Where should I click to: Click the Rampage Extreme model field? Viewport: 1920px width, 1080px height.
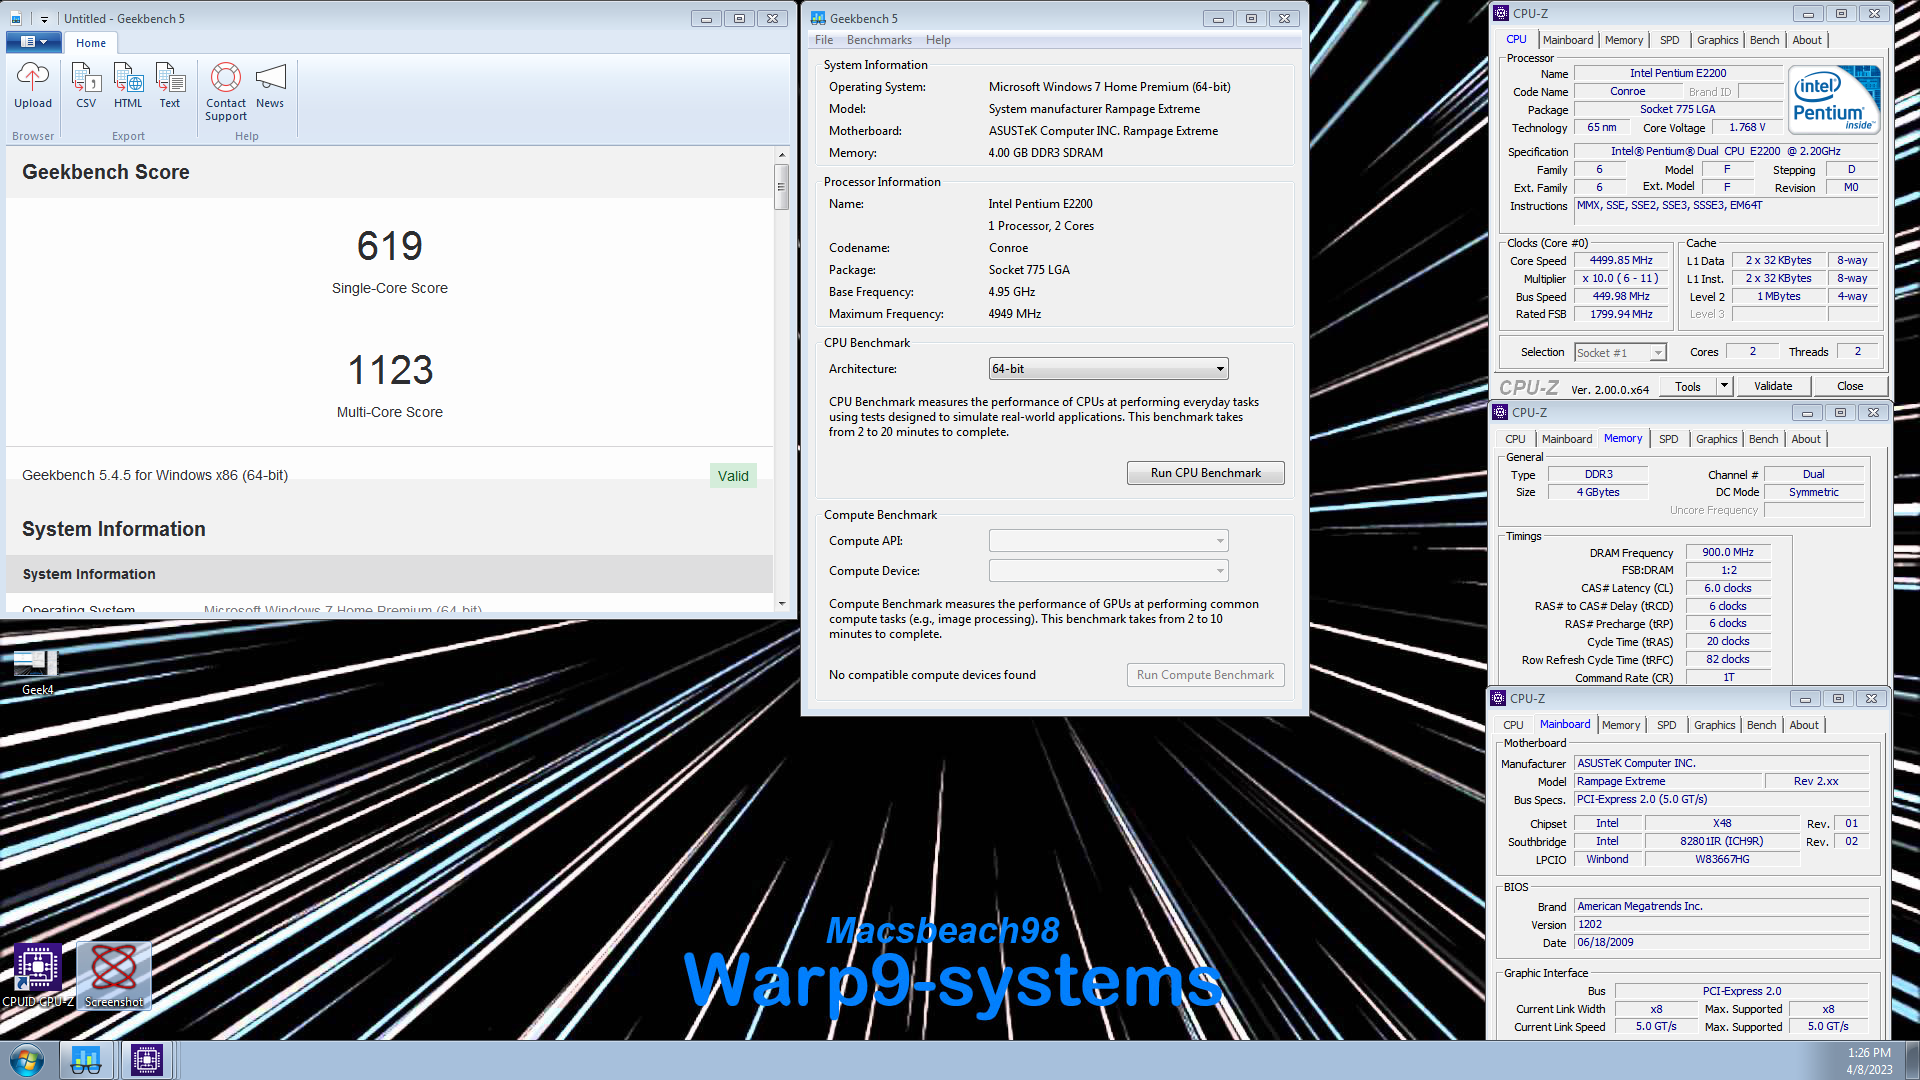[1667, 781]
